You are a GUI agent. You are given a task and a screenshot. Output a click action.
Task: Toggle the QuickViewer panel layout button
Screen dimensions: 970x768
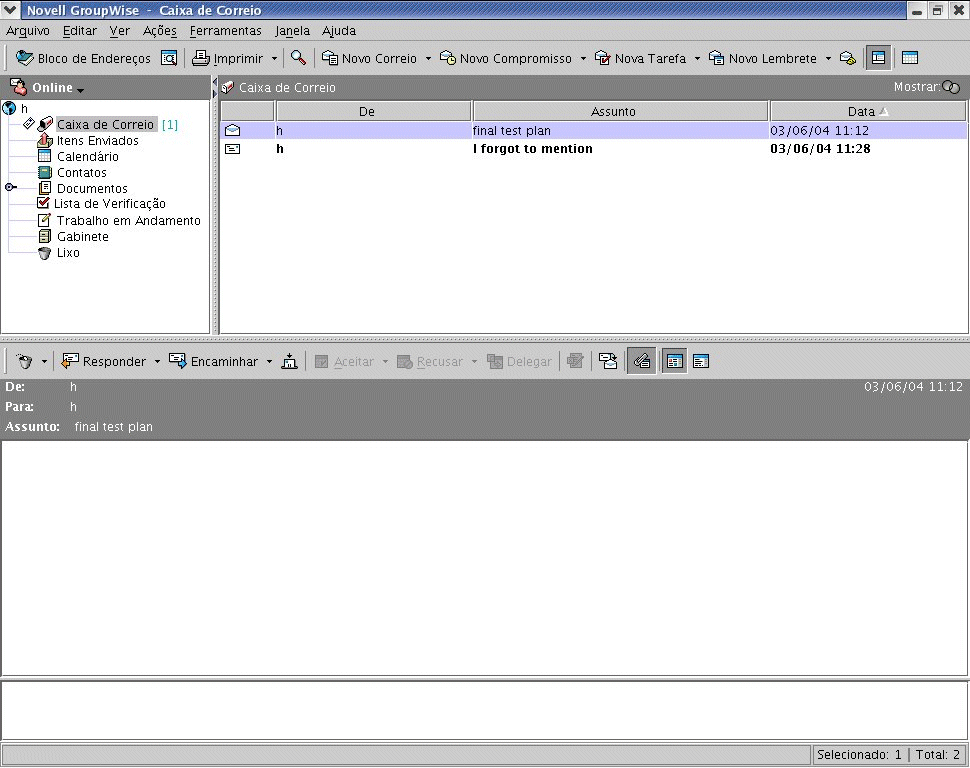point(877,58)
